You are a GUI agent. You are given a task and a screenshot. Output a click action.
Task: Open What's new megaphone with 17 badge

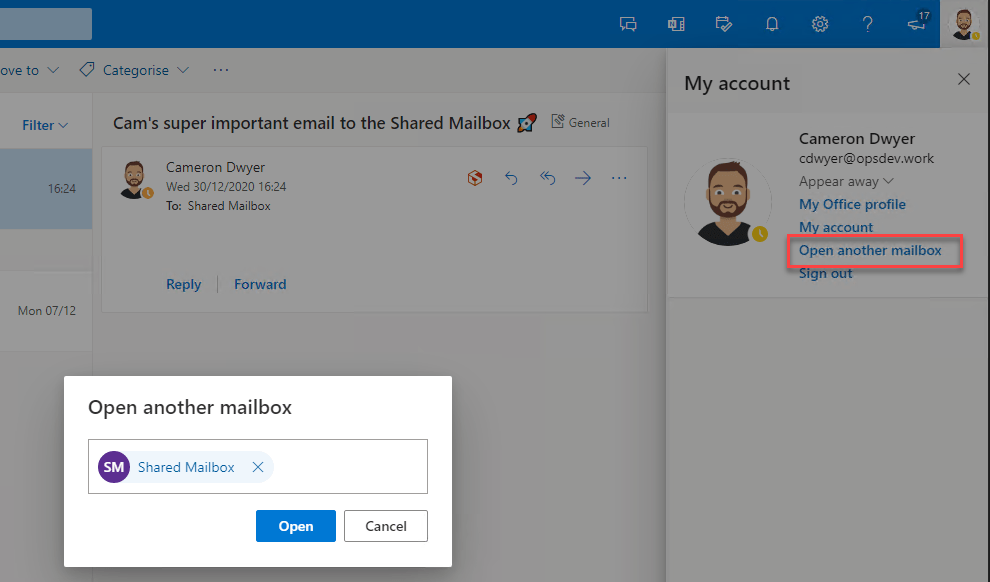click(917, 24)
